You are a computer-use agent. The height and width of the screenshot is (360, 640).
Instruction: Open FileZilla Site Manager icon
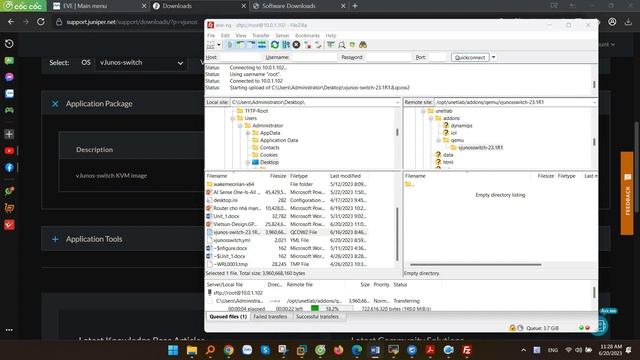pos(211,45)
